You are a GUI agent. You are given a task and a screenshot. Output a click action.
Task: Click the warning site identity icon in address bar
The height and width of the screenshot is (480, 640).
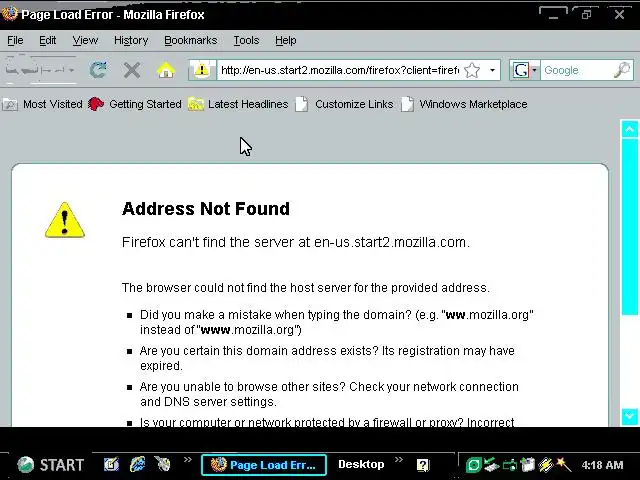point(202,70)
